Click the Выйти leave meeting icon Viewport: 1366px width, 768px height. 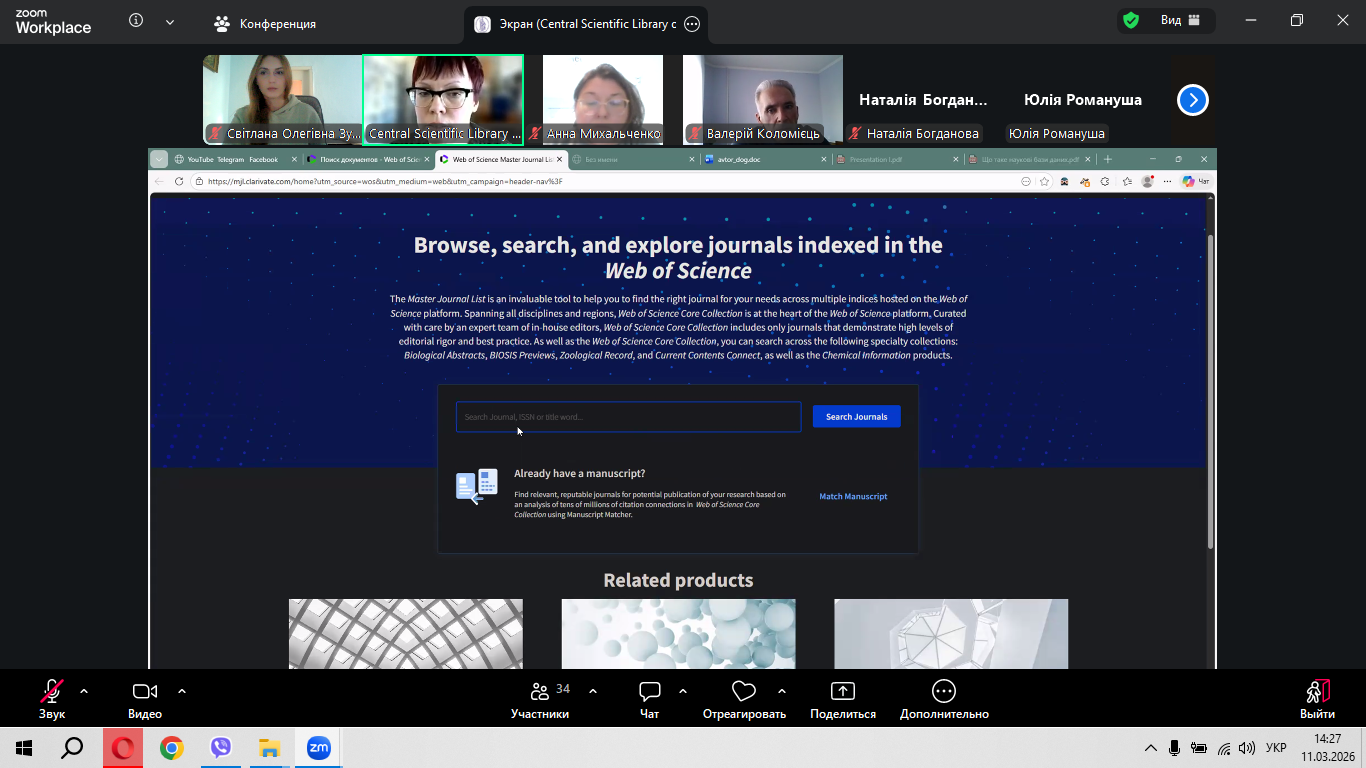point(1317,692)
